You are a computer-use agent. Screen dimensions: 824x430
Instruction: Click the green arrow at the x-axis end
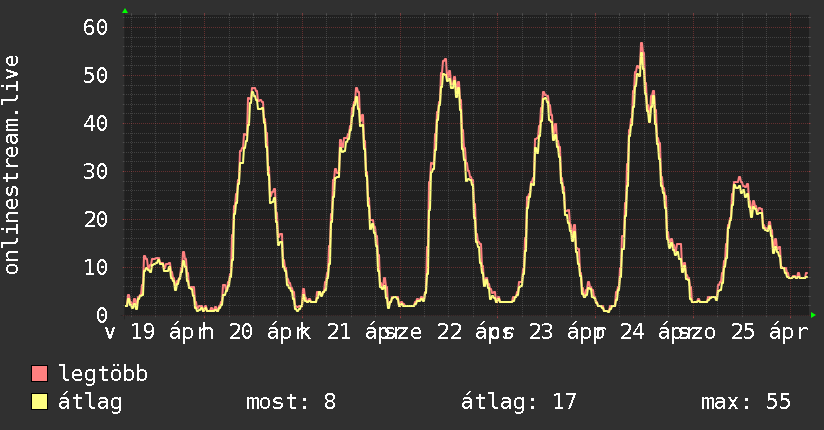813,315
